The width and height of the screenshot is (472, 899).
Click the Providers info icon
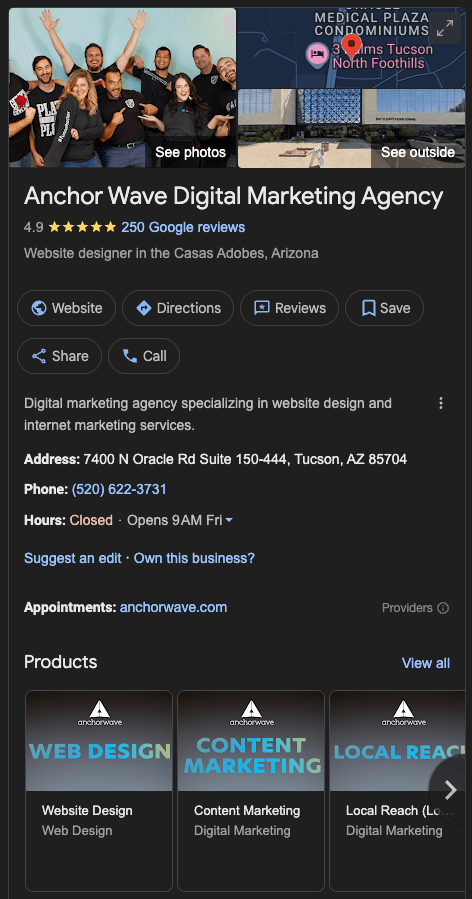[443, 608]
